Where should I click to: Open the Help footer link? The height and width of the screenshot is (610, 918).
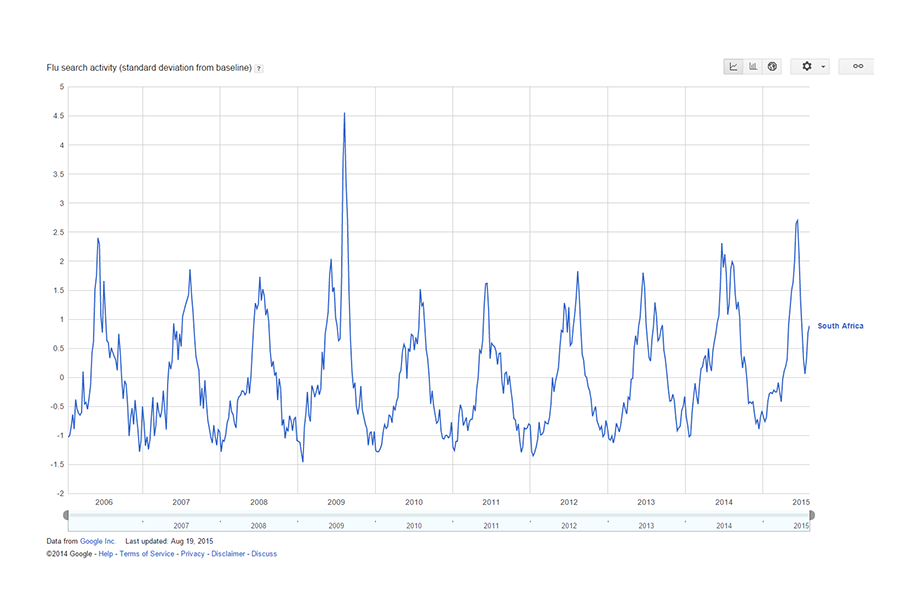(x=106, y=553)
